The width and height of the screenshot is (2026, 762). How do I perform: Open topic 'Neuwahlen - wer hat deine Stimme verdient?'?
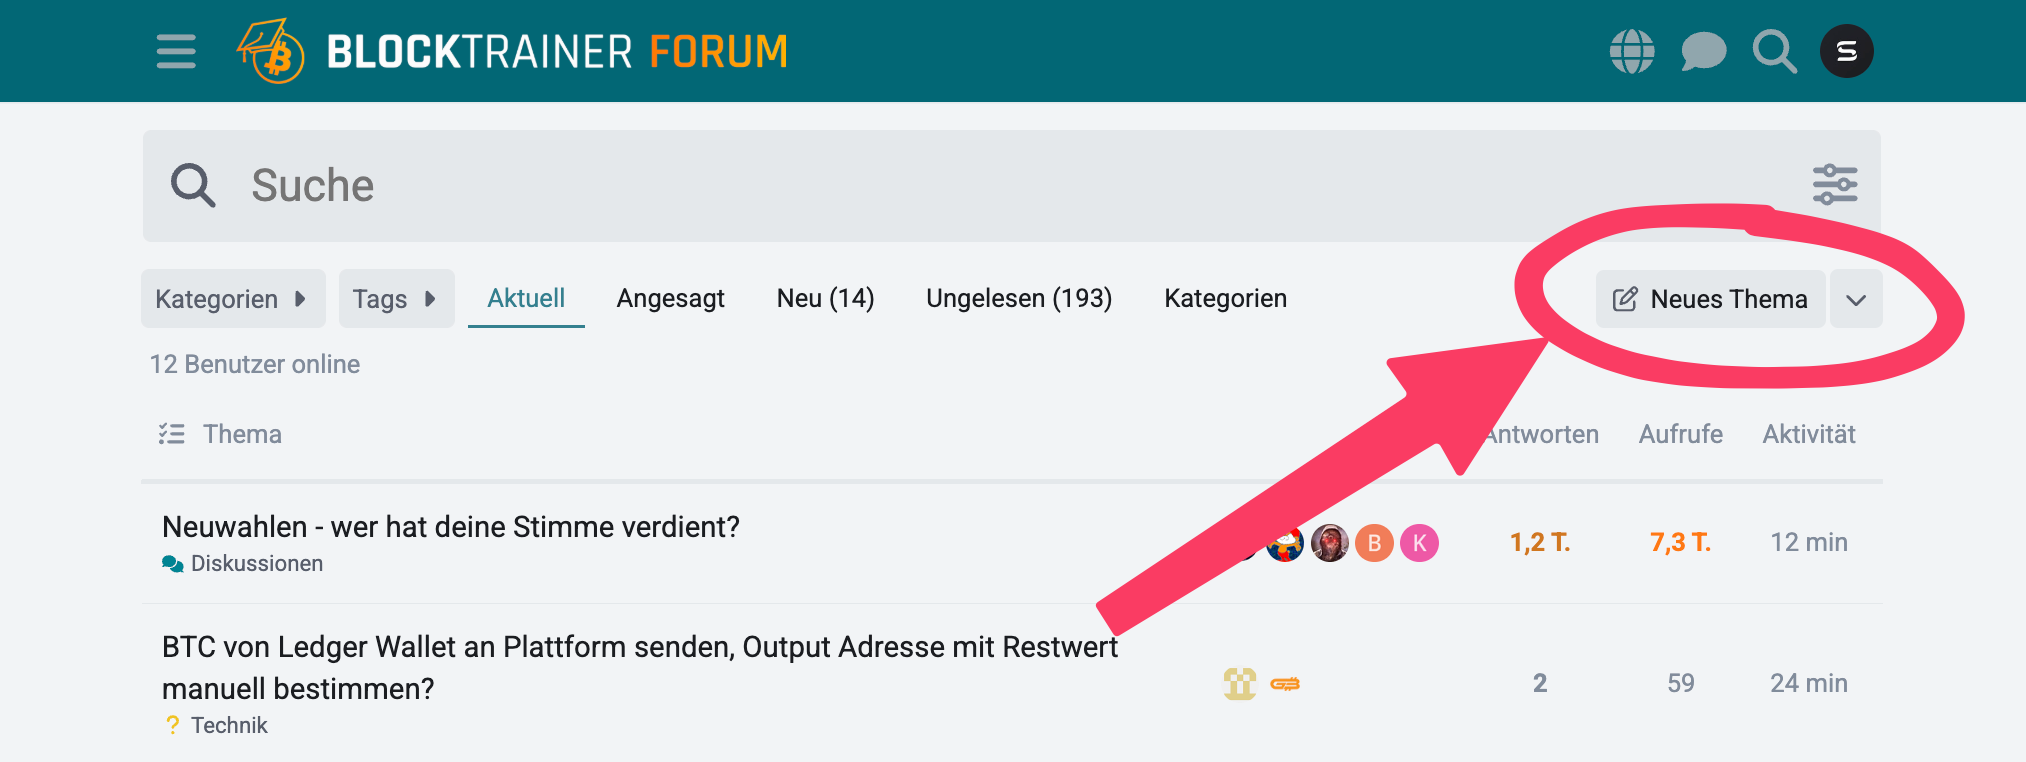pyautogui.click(x=450, y=527)
